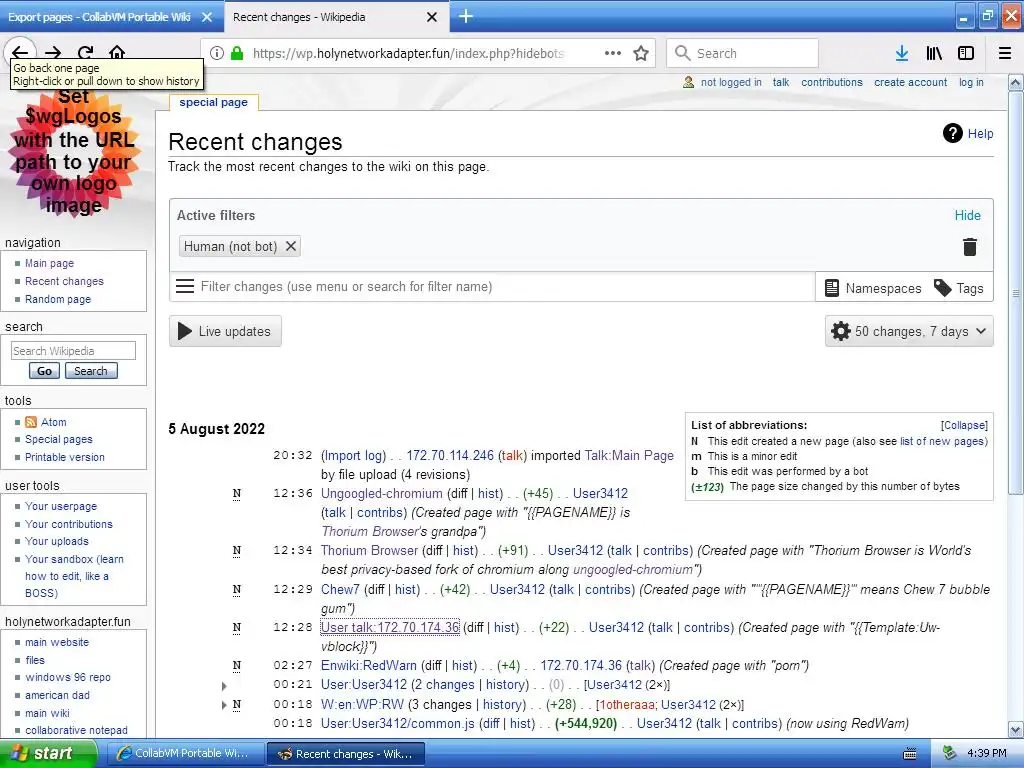Image resolution: width=1024 pixels, height=768 pixels.
Task: Click the Atom feed icon
Action: [31, 422]
